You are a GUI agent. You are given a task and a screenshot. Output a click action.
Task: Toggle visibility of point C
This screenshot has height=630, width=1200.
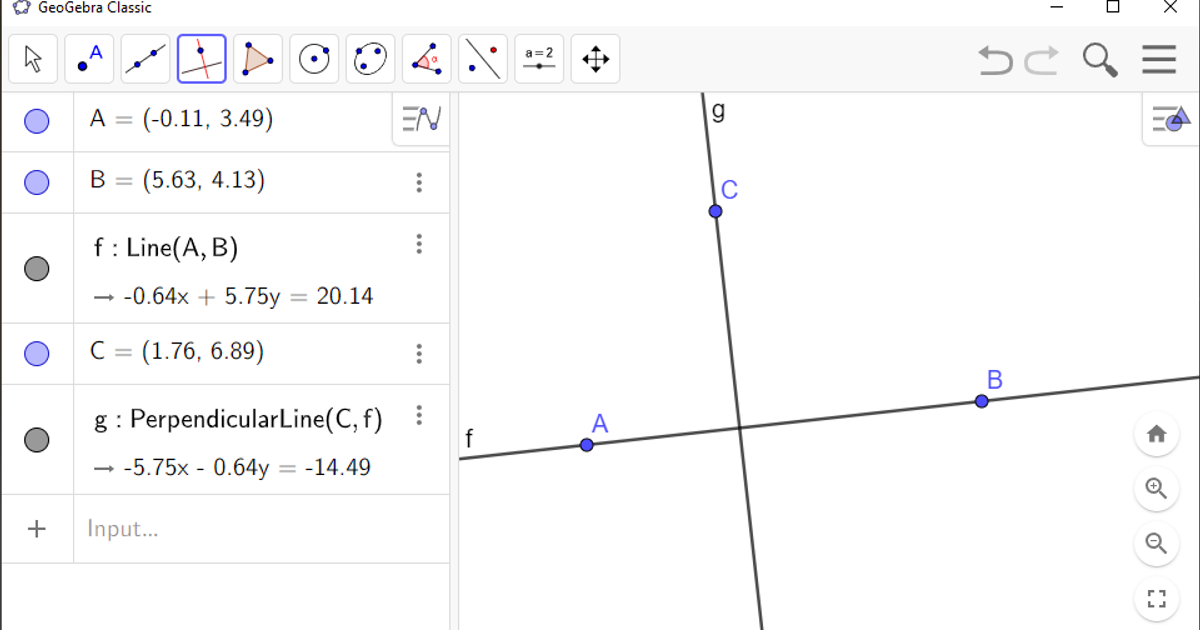point(37,353)
